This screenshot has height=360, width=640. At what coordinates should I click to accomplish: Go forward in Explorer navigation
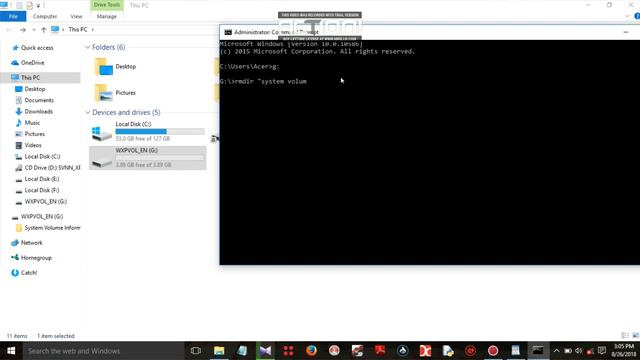click(x=23, y=30)
